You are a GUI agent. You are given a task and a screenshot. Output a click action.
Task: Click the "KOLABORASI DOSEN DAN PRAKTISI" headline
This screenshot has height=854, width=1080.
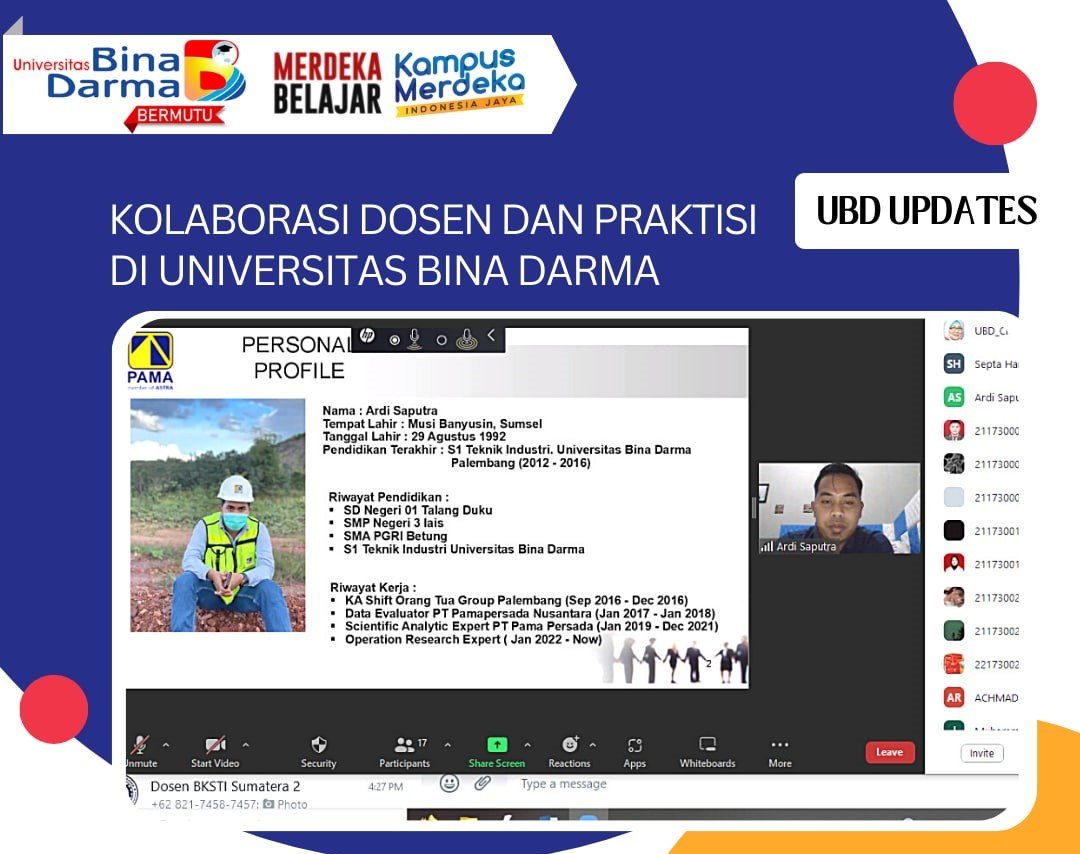(433, 220)
